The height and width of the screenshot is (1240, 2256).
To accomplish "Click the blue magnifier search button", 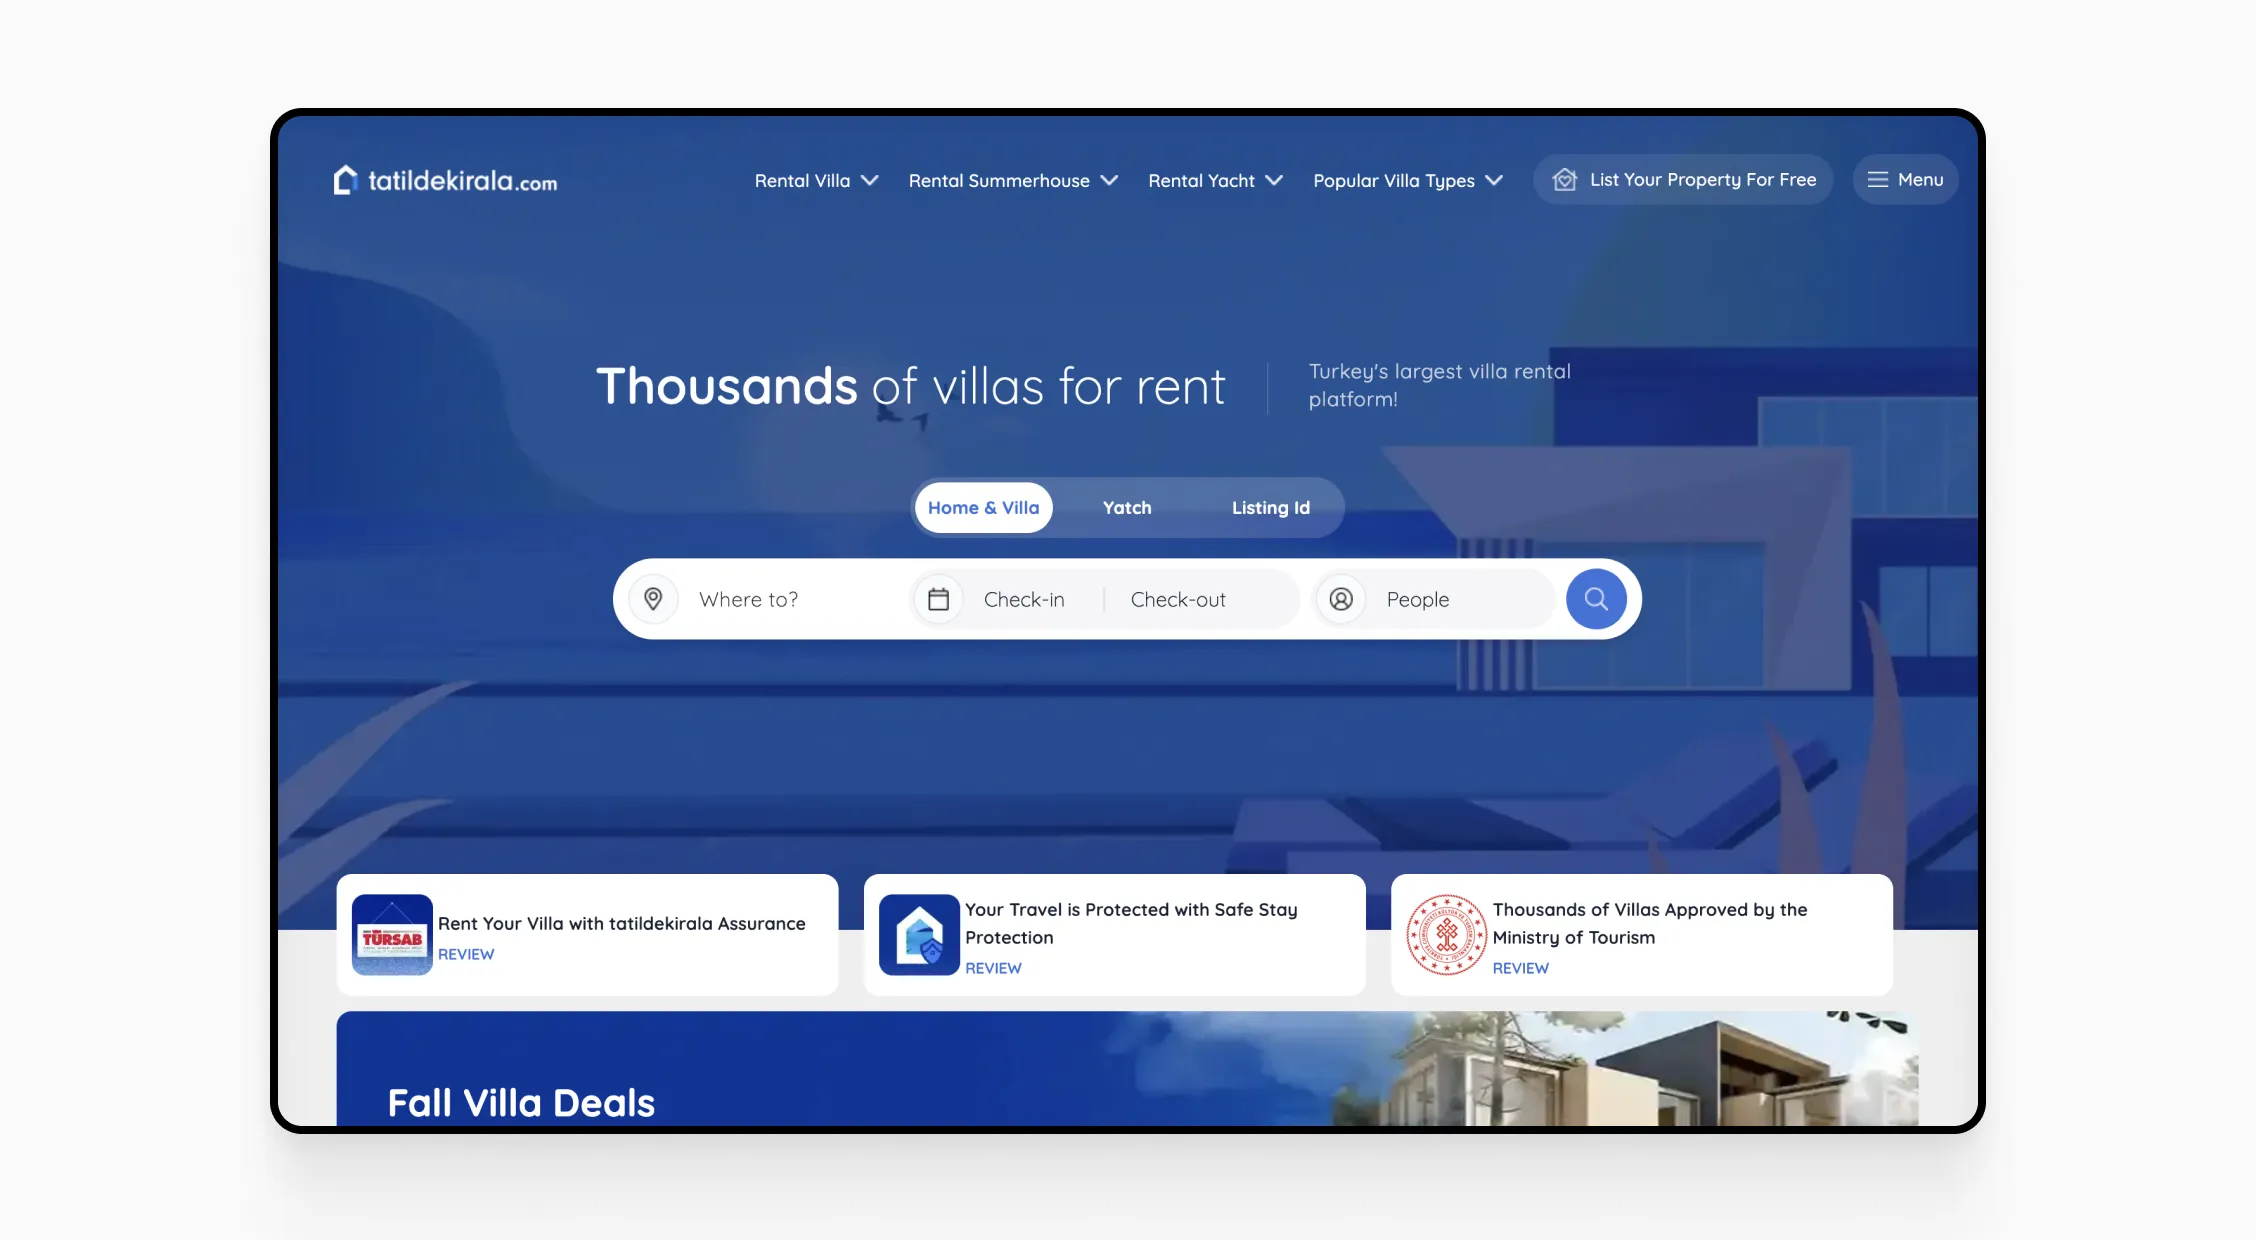I will click(1596, 599).
